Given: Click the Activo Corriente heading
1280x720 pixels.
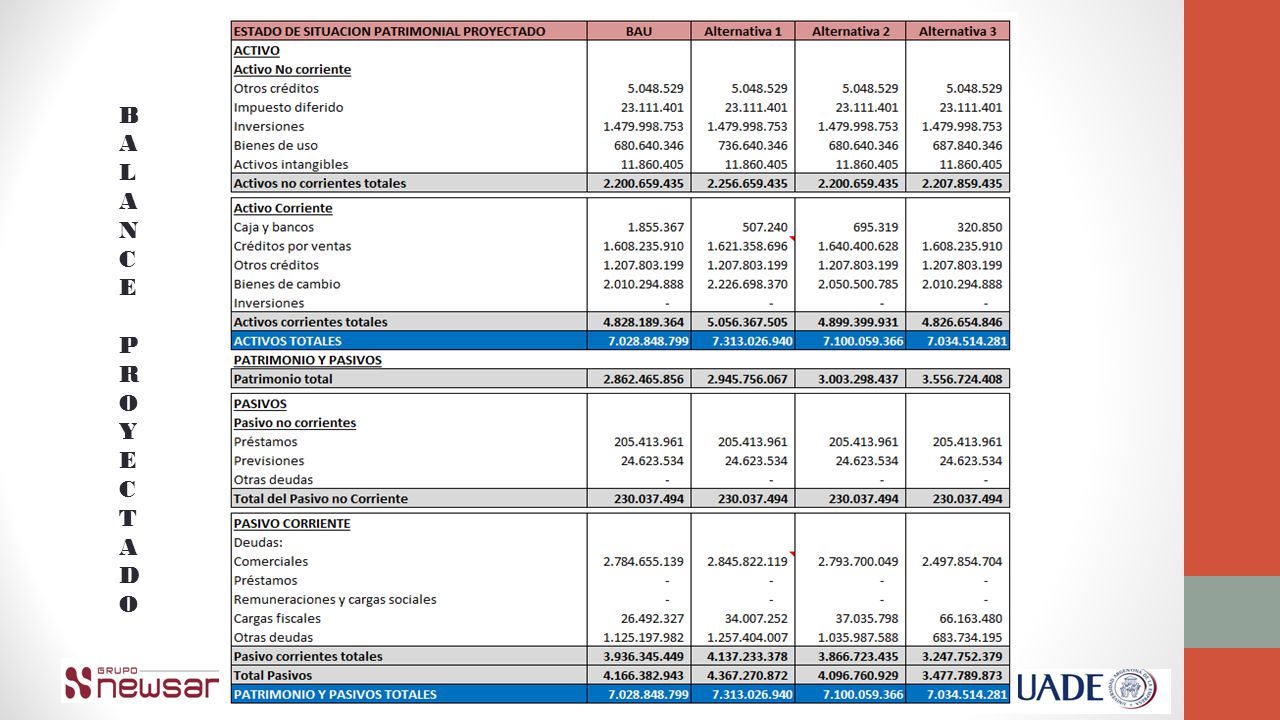Looking at the screenshot, I should click(x=283, y=209).
